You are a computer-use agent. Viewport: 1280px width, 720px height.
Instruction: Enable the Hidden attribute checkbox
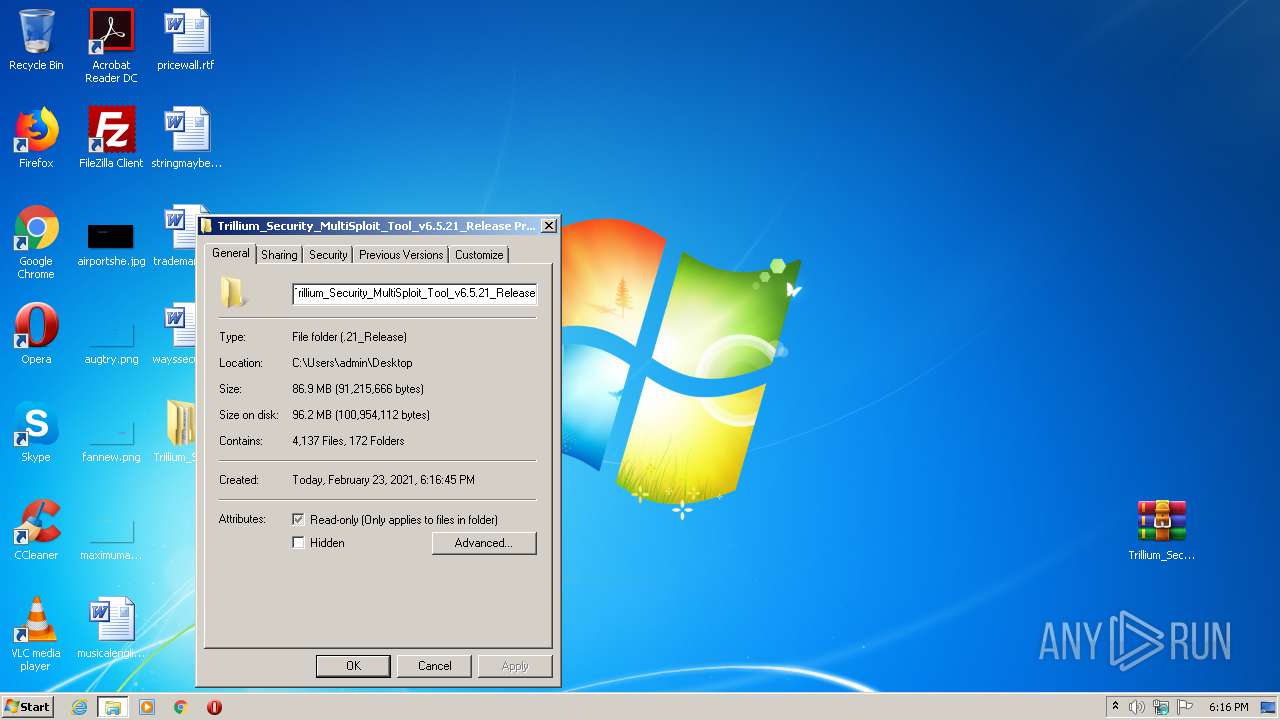[x=298, y=543]
